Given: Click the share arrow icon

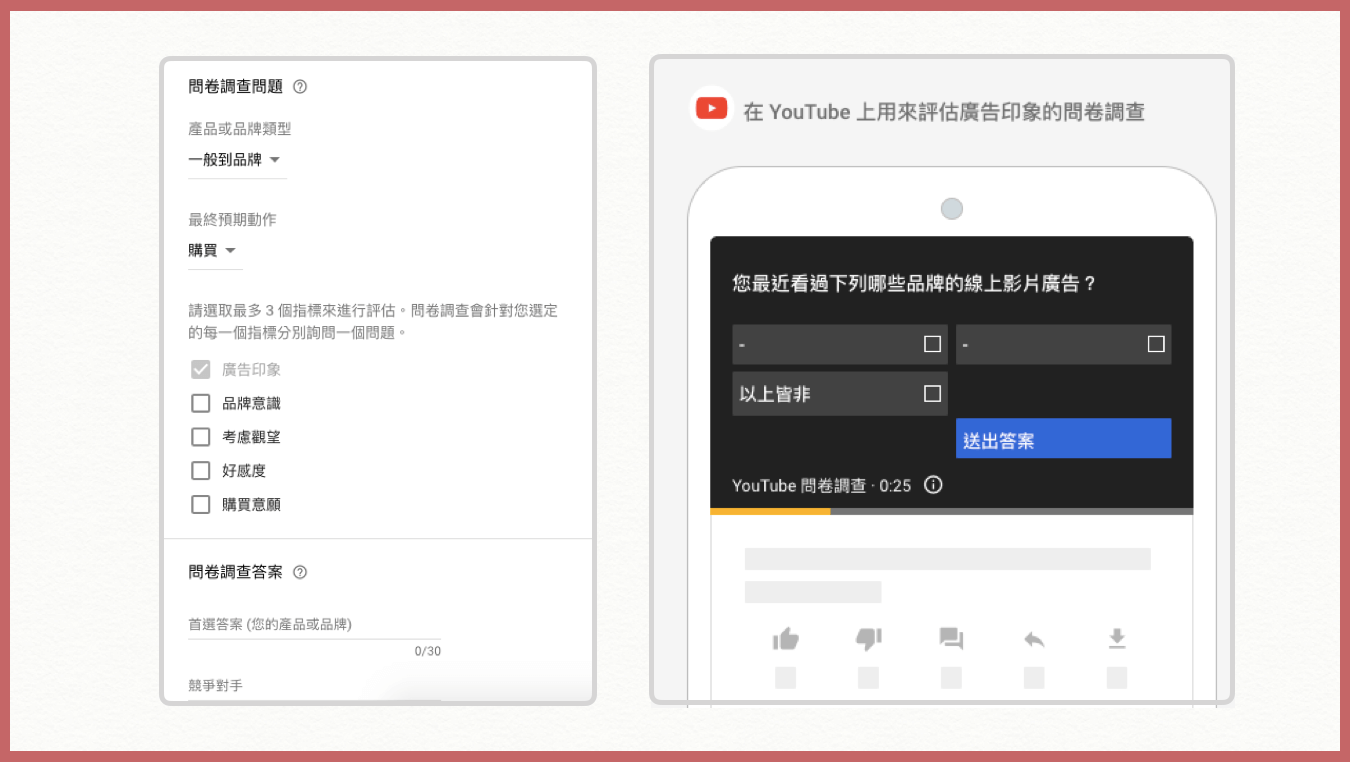Looking at the screenshot, I should tap(1034, 639).
